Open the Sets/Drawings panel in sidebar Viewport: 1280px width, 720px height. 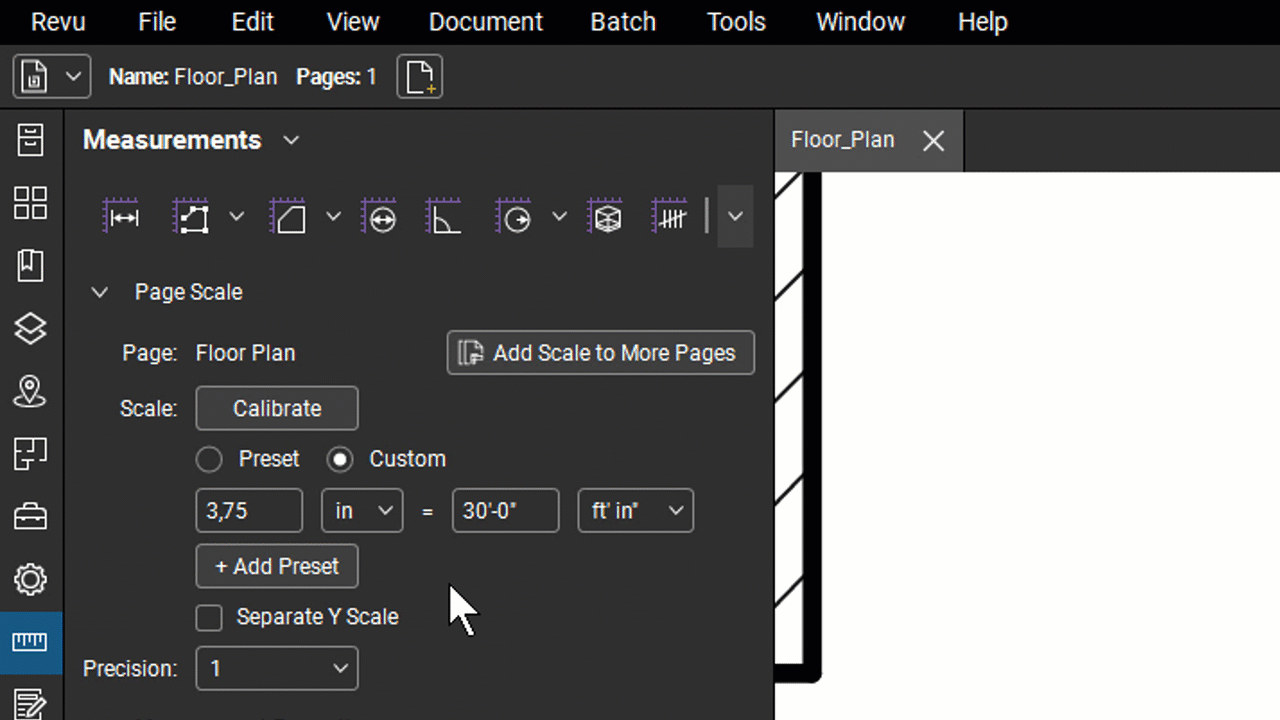[30, 453]
